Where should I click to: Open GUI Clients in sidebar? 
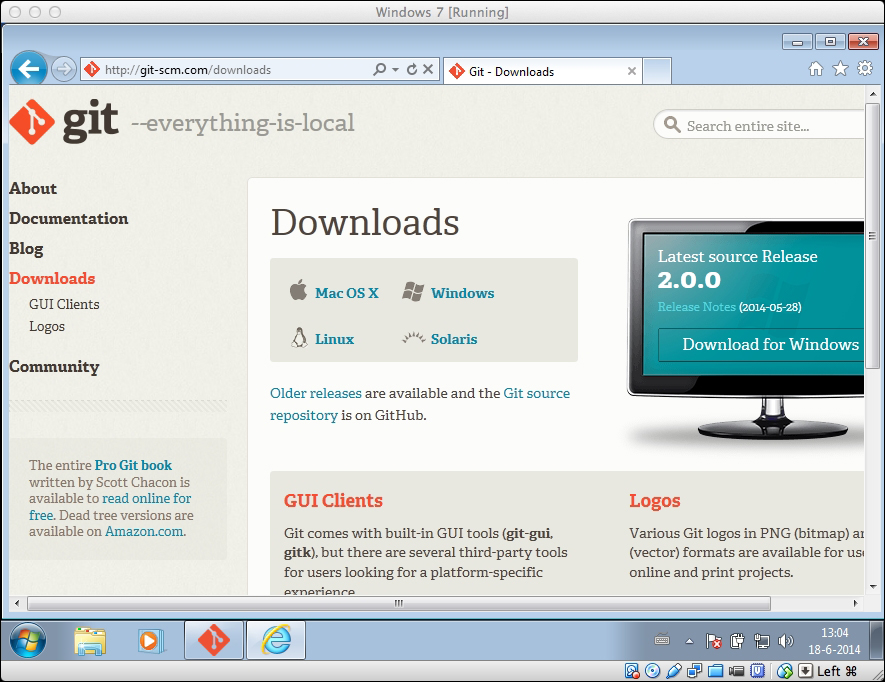coord(64,304)
